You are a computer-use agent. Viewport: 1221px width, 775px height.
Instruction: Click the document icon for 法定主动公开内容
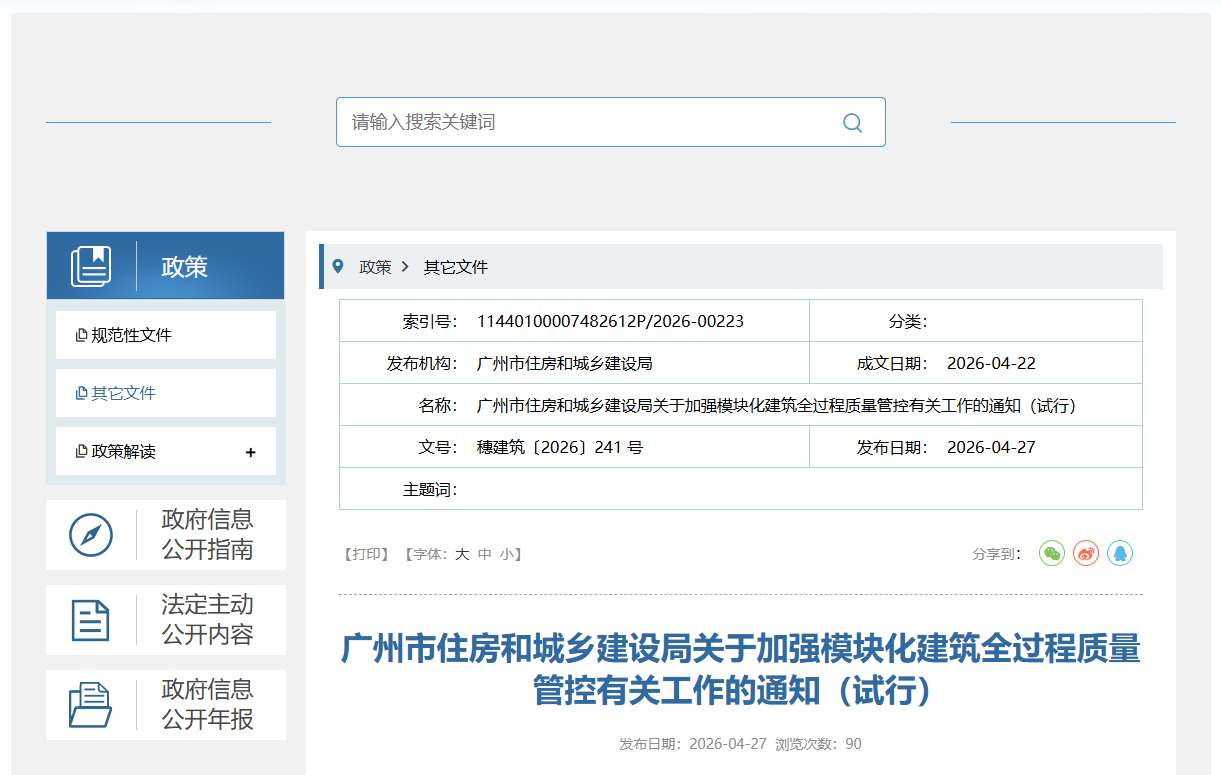[91, 620]
